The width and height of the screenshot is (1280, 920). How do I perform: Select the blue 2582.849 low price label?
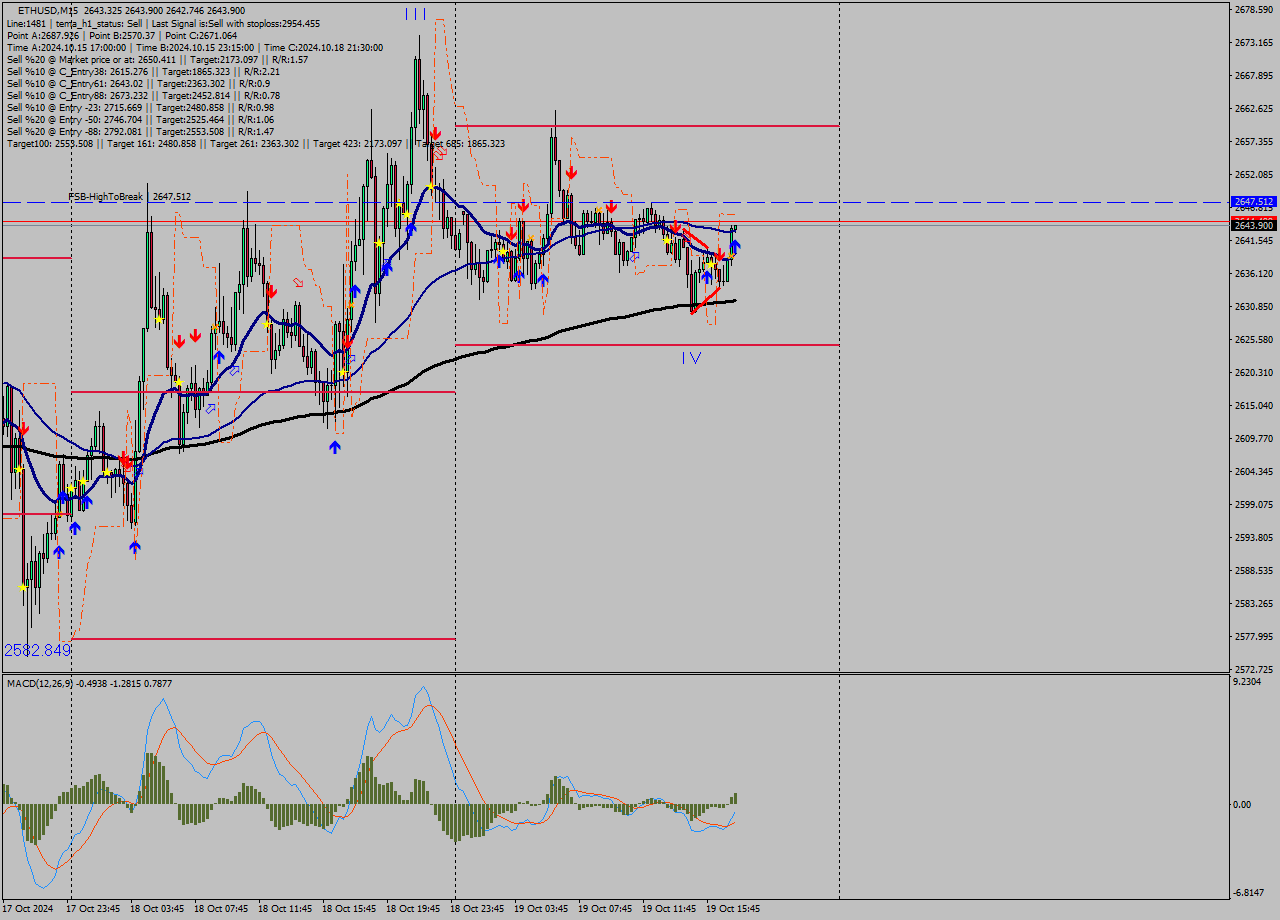37,650
